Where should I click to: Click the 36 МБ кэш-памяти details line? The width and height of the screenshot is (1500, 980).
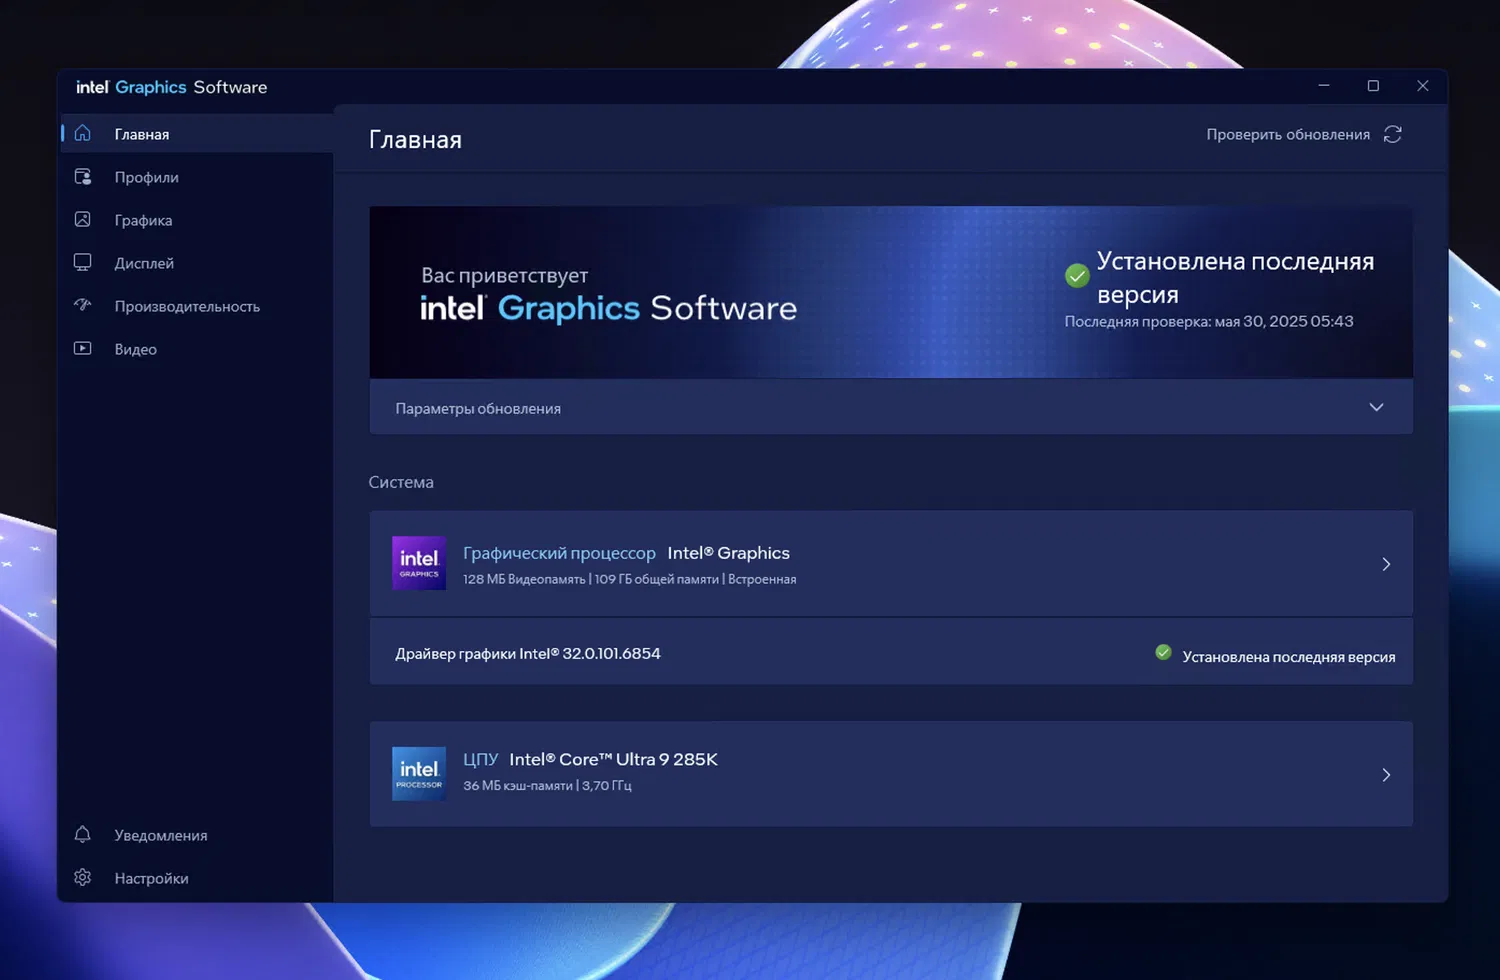point(547,785)
